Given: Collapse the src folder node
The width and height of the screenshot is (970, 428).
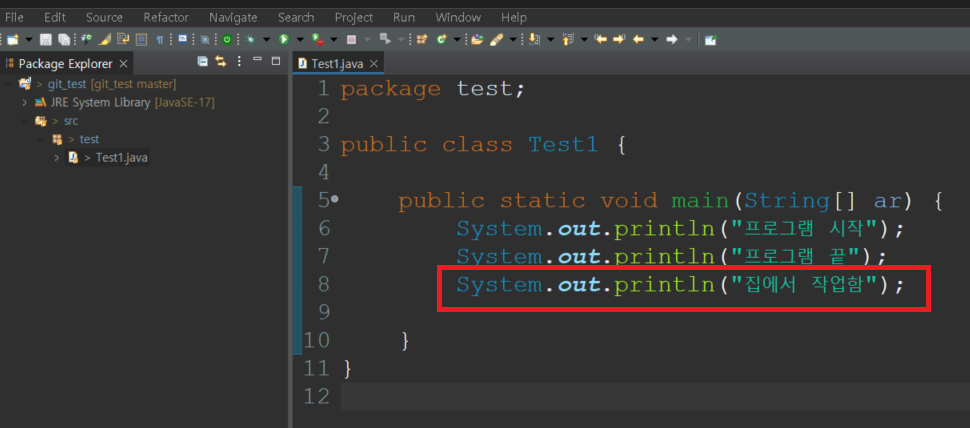Looking at the screenshot, I should 25,121.
